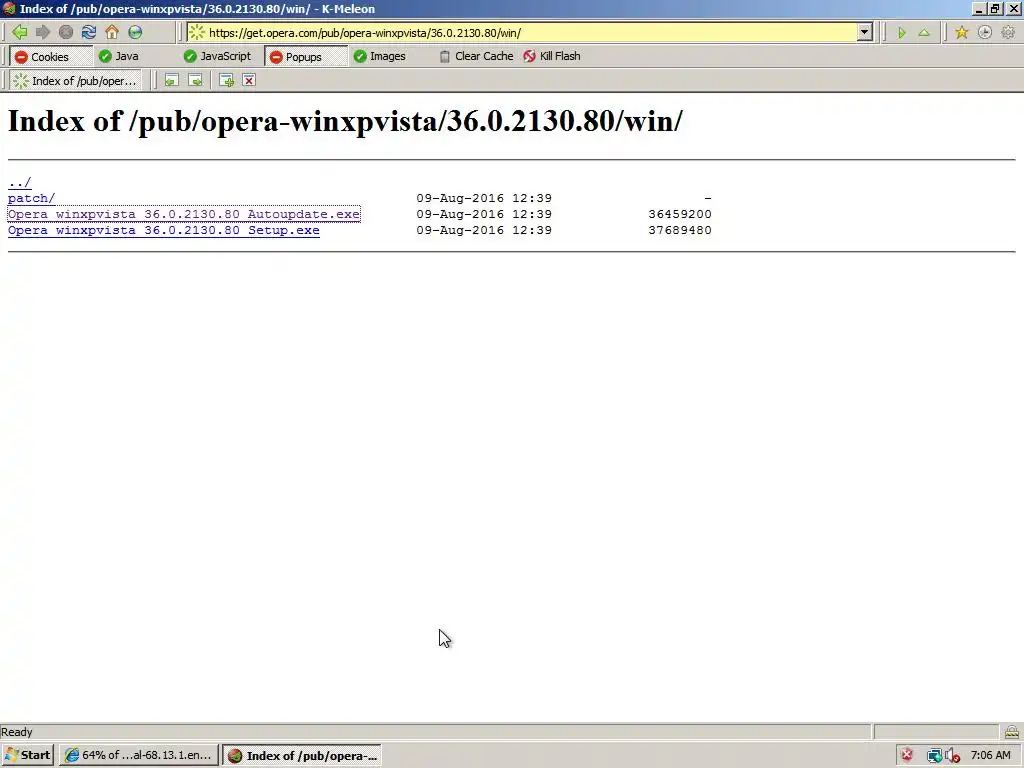Open History with the clock icon
Viewport: 1024px width, 768px height.
pyautogui.click(x=985, y=33)
